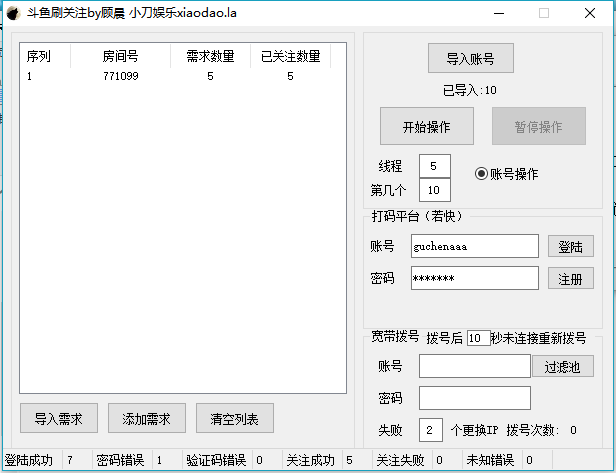Image resolution: width=616 pixels, height=473 pixels.
Task: Click the 宽带拨号 密码 input field
Action: 474,398
